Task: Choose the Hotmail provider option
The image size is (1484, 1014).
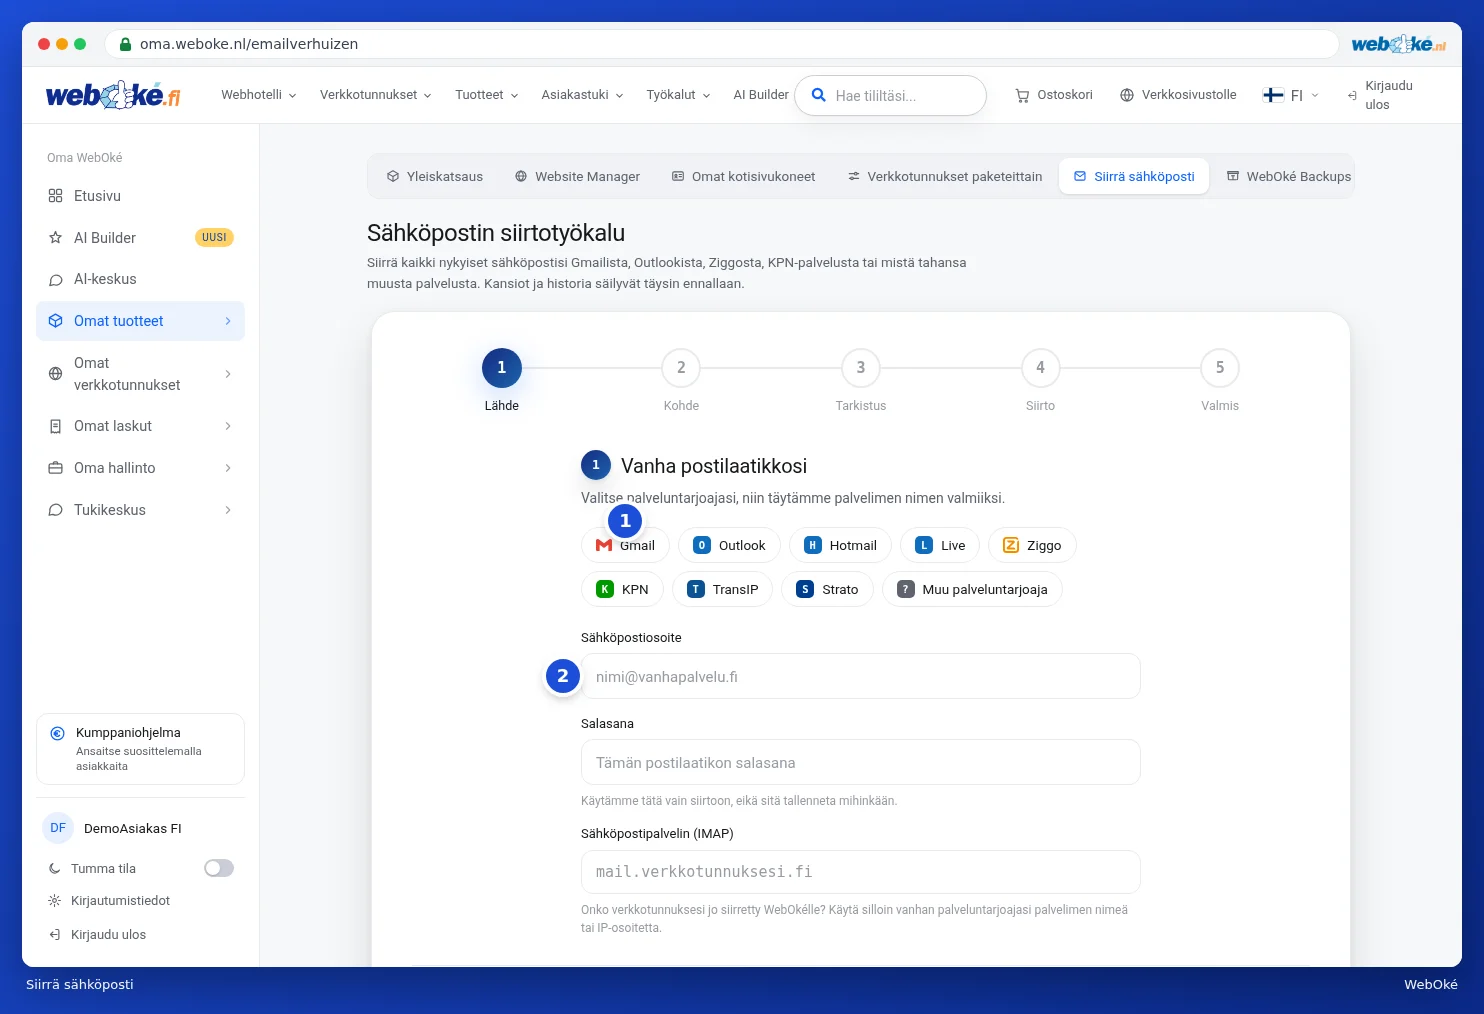Action: tap(840, 545)
